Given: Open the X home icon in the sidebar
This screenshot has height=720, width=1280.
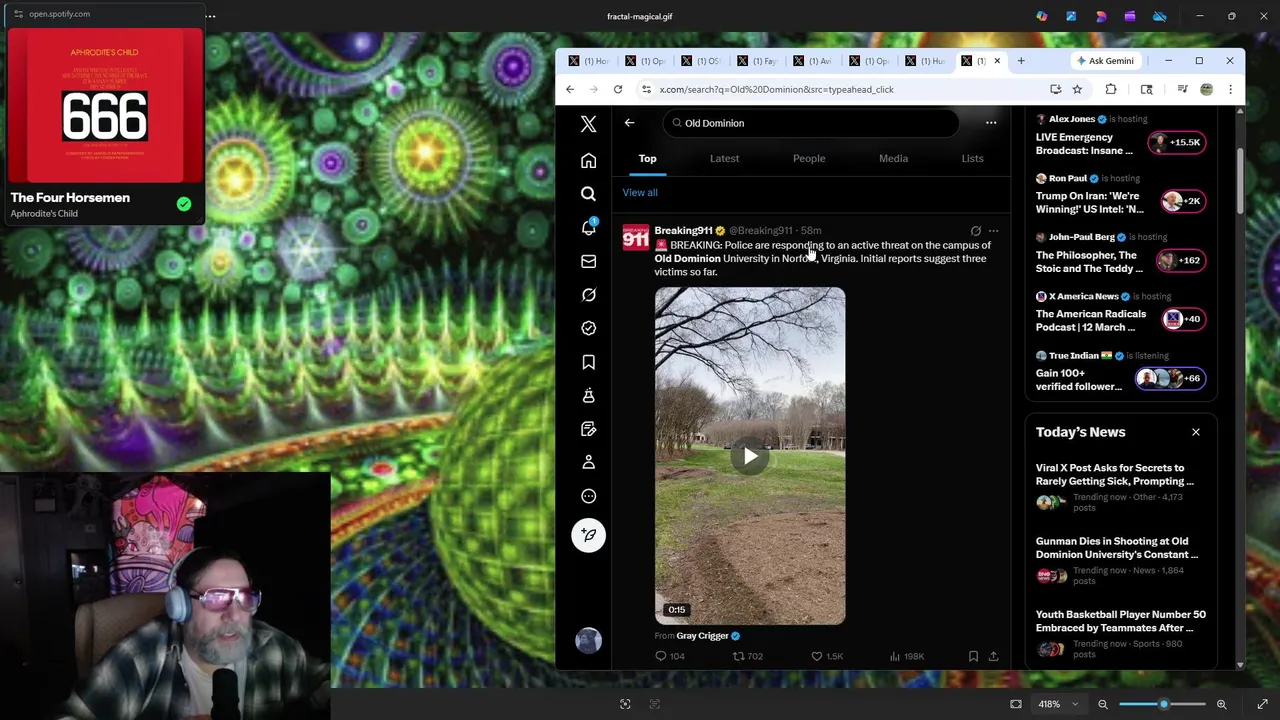Looking at the screenshot, I should (588, 161).
